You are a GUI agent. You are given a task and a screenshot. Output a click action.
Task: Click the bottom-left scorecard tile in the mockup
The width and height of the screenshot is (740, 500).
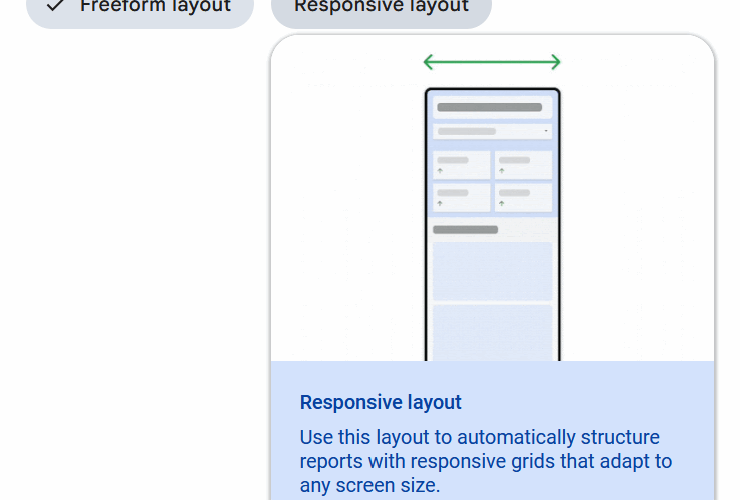pos(461,197)
